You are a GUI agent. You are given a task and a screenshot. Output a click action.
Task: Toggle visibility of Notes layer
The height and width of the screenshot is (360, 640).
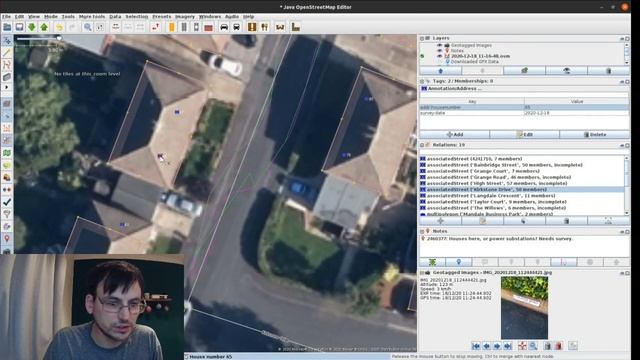439,51
